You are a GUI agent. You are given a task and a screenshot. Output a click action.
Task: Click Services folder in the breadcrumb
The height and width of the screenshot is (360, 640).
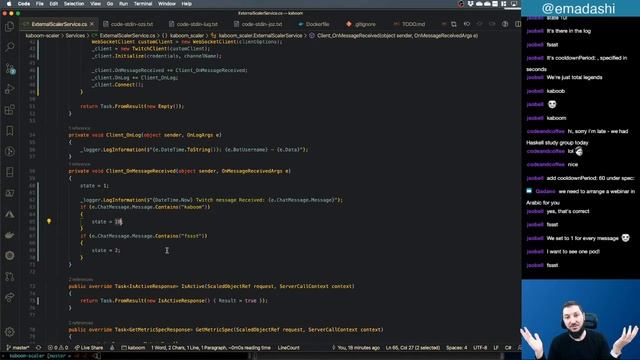[75, 36]
